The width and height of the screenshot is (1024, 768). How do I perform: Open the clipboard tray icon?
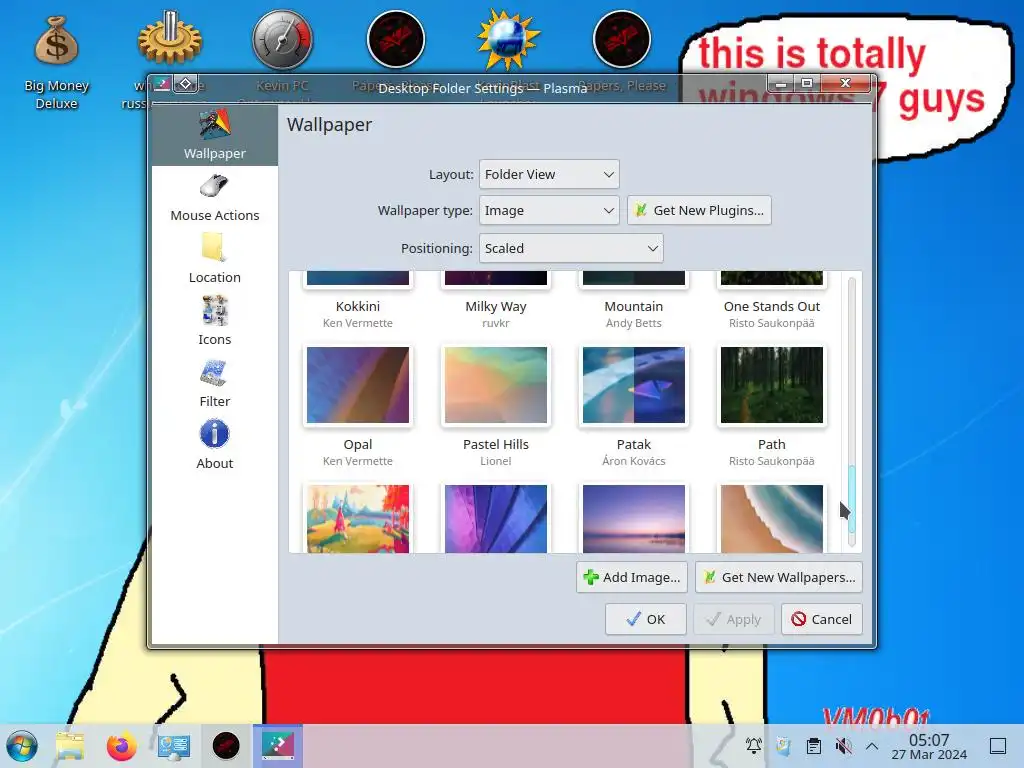tap(814, 746)
